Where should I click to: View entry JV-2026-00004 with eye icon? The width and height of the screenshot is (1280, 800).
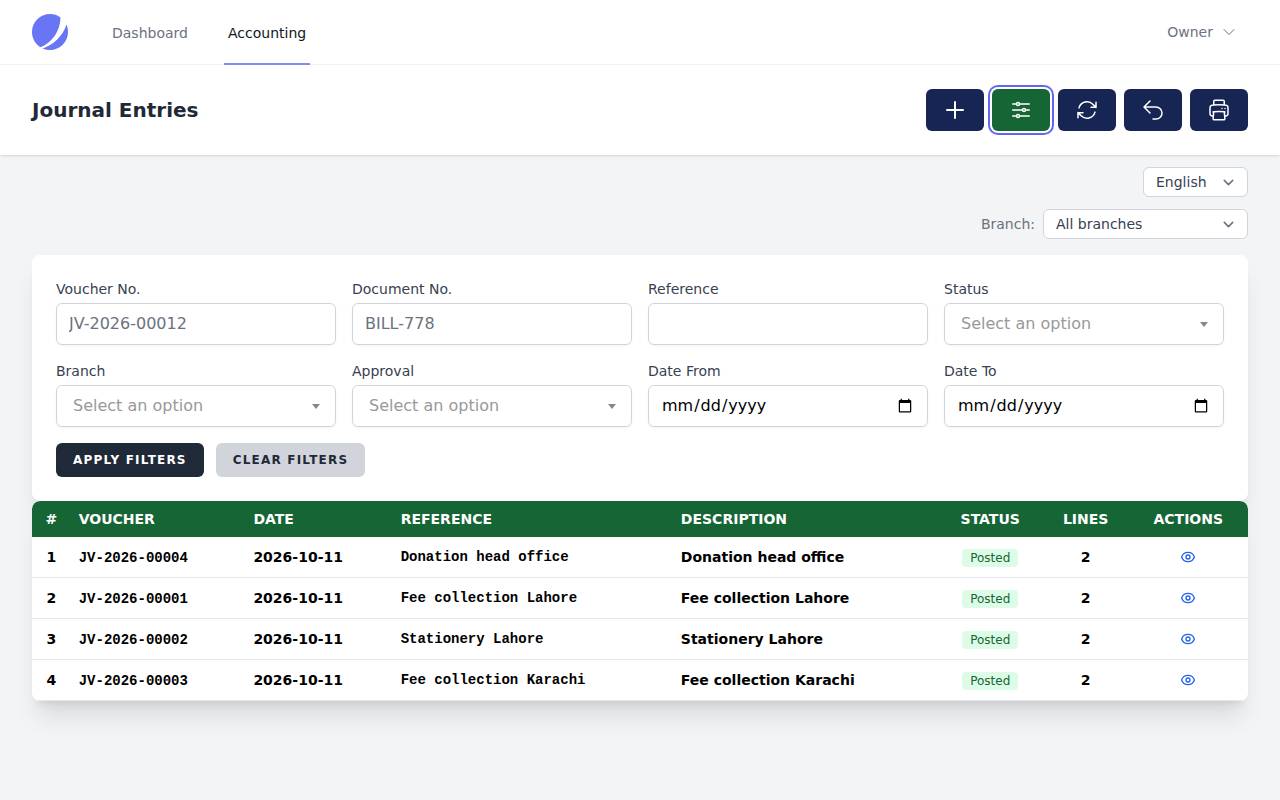(1188, 557)
